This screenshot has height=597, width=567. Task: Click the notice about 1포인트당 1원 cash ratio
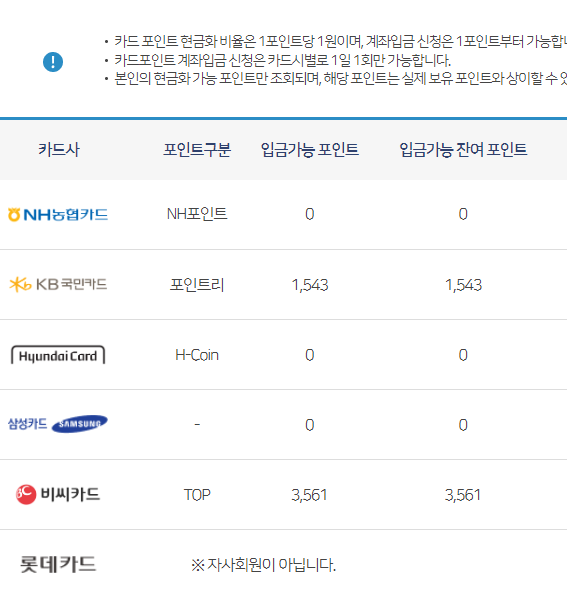click(340, 42)
